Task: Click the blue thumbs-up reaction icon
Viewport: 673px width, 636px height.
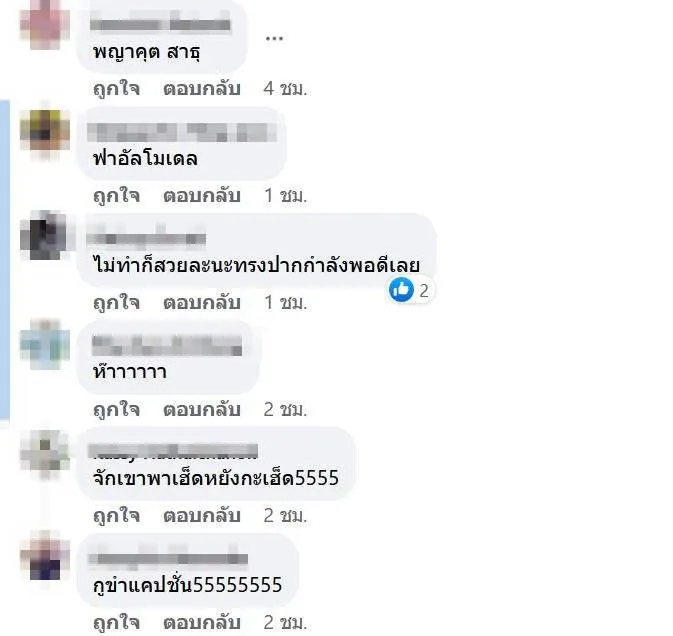Action: 401,289
